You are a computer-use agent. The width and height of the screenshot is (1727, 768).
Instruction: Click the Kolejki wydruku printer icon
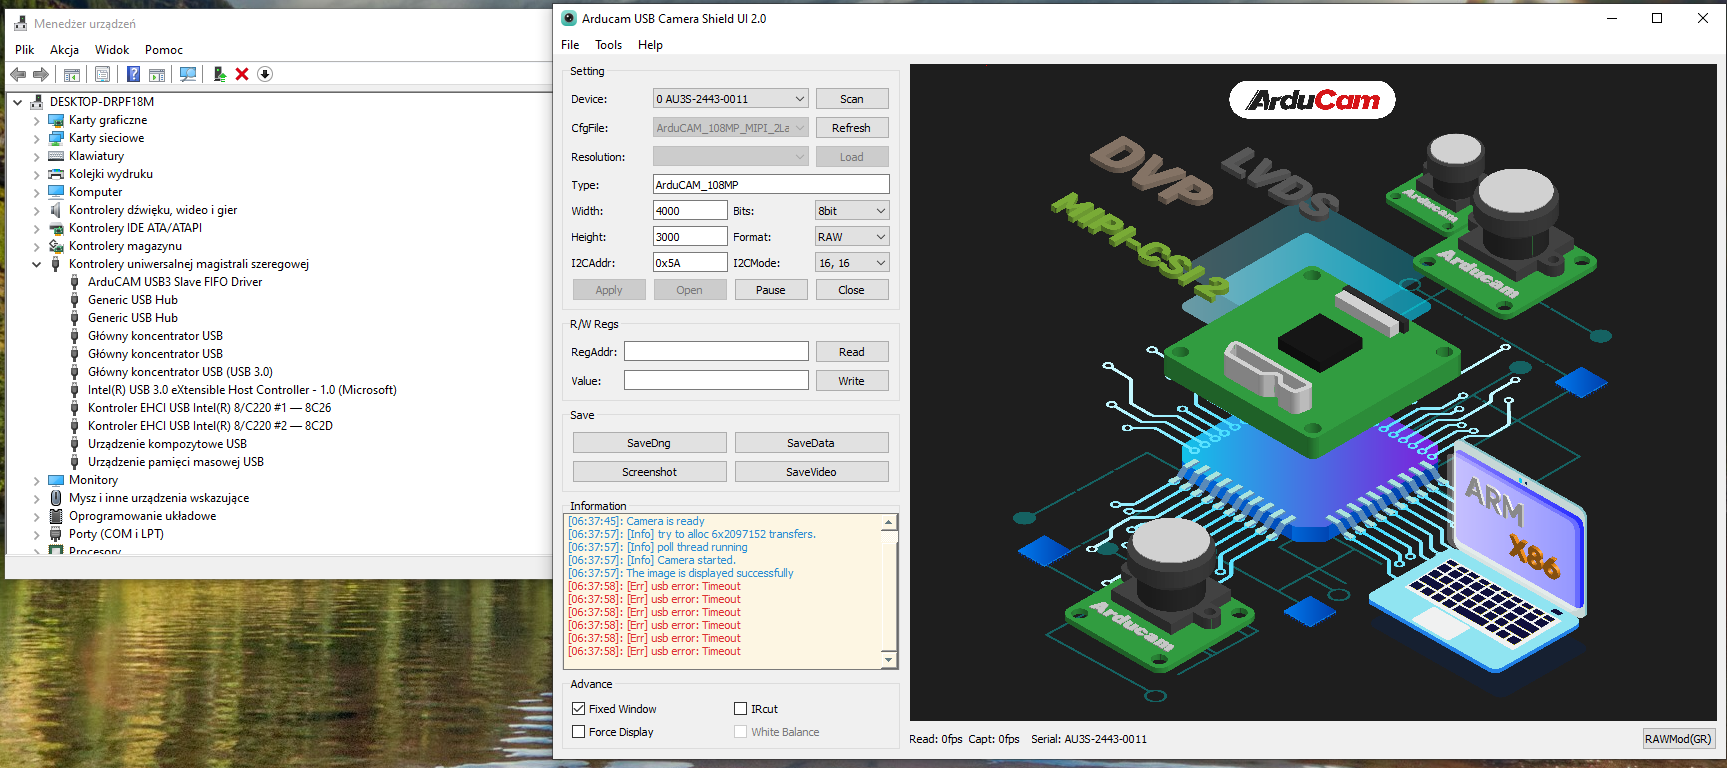(x=56, y=174)
